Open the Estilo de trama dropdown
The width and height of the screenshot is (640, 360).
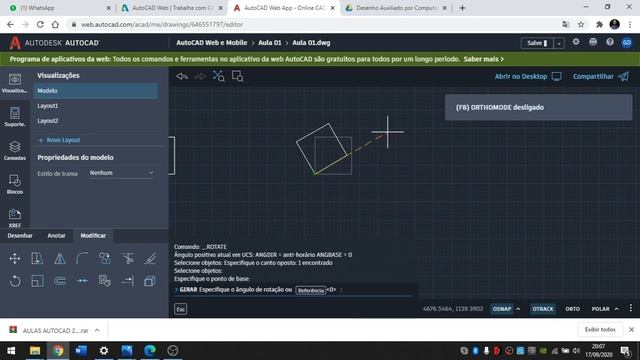[x=121, y=173]
